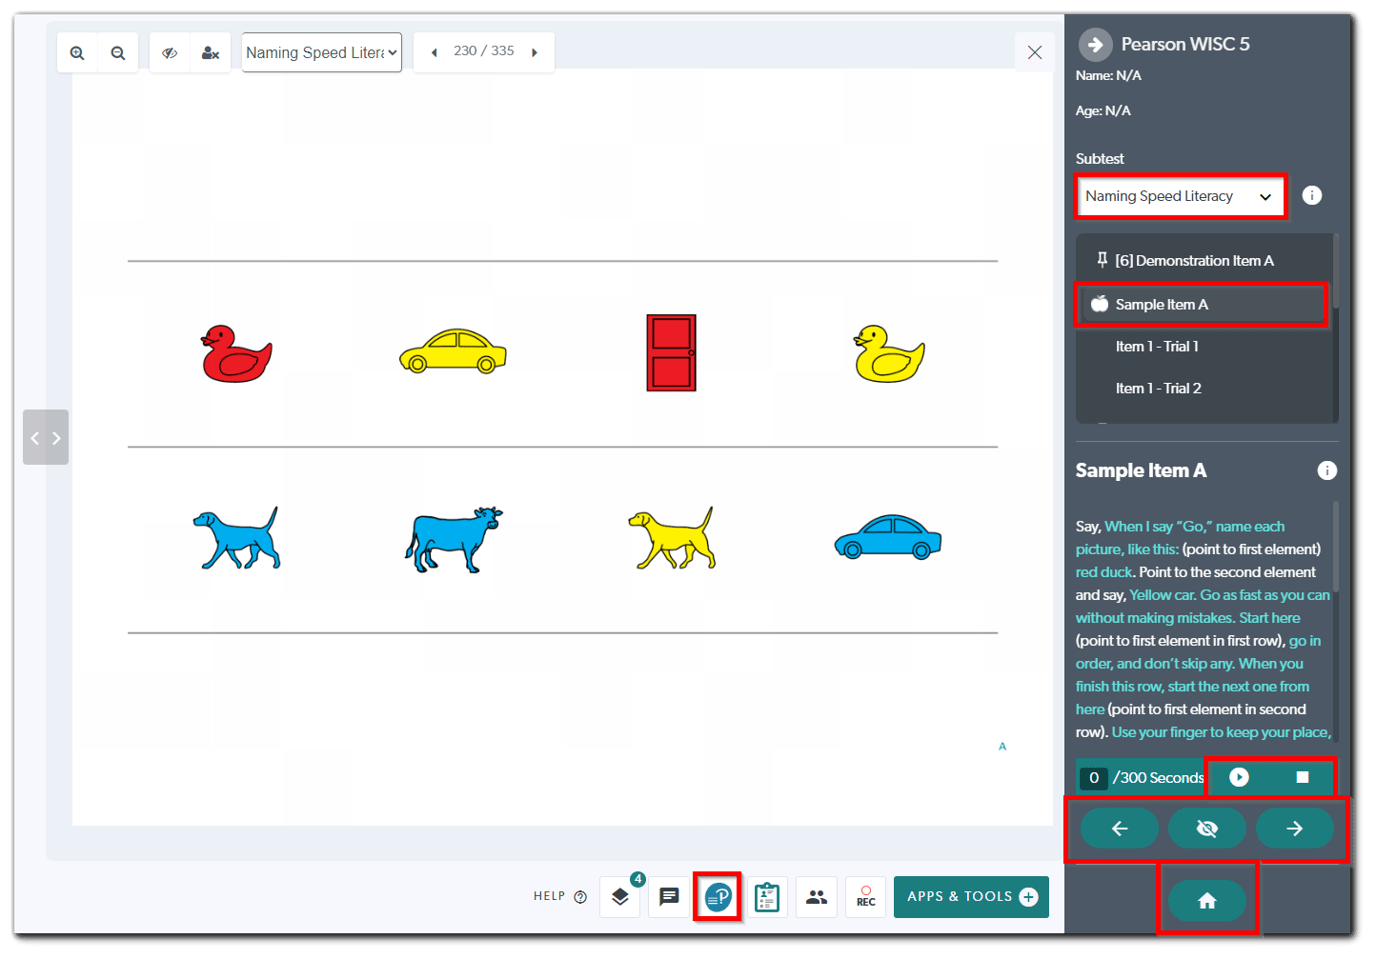Open the Pearson assessment panel icon
Viewport: 1376px width, 959px height.
point(717,896)
